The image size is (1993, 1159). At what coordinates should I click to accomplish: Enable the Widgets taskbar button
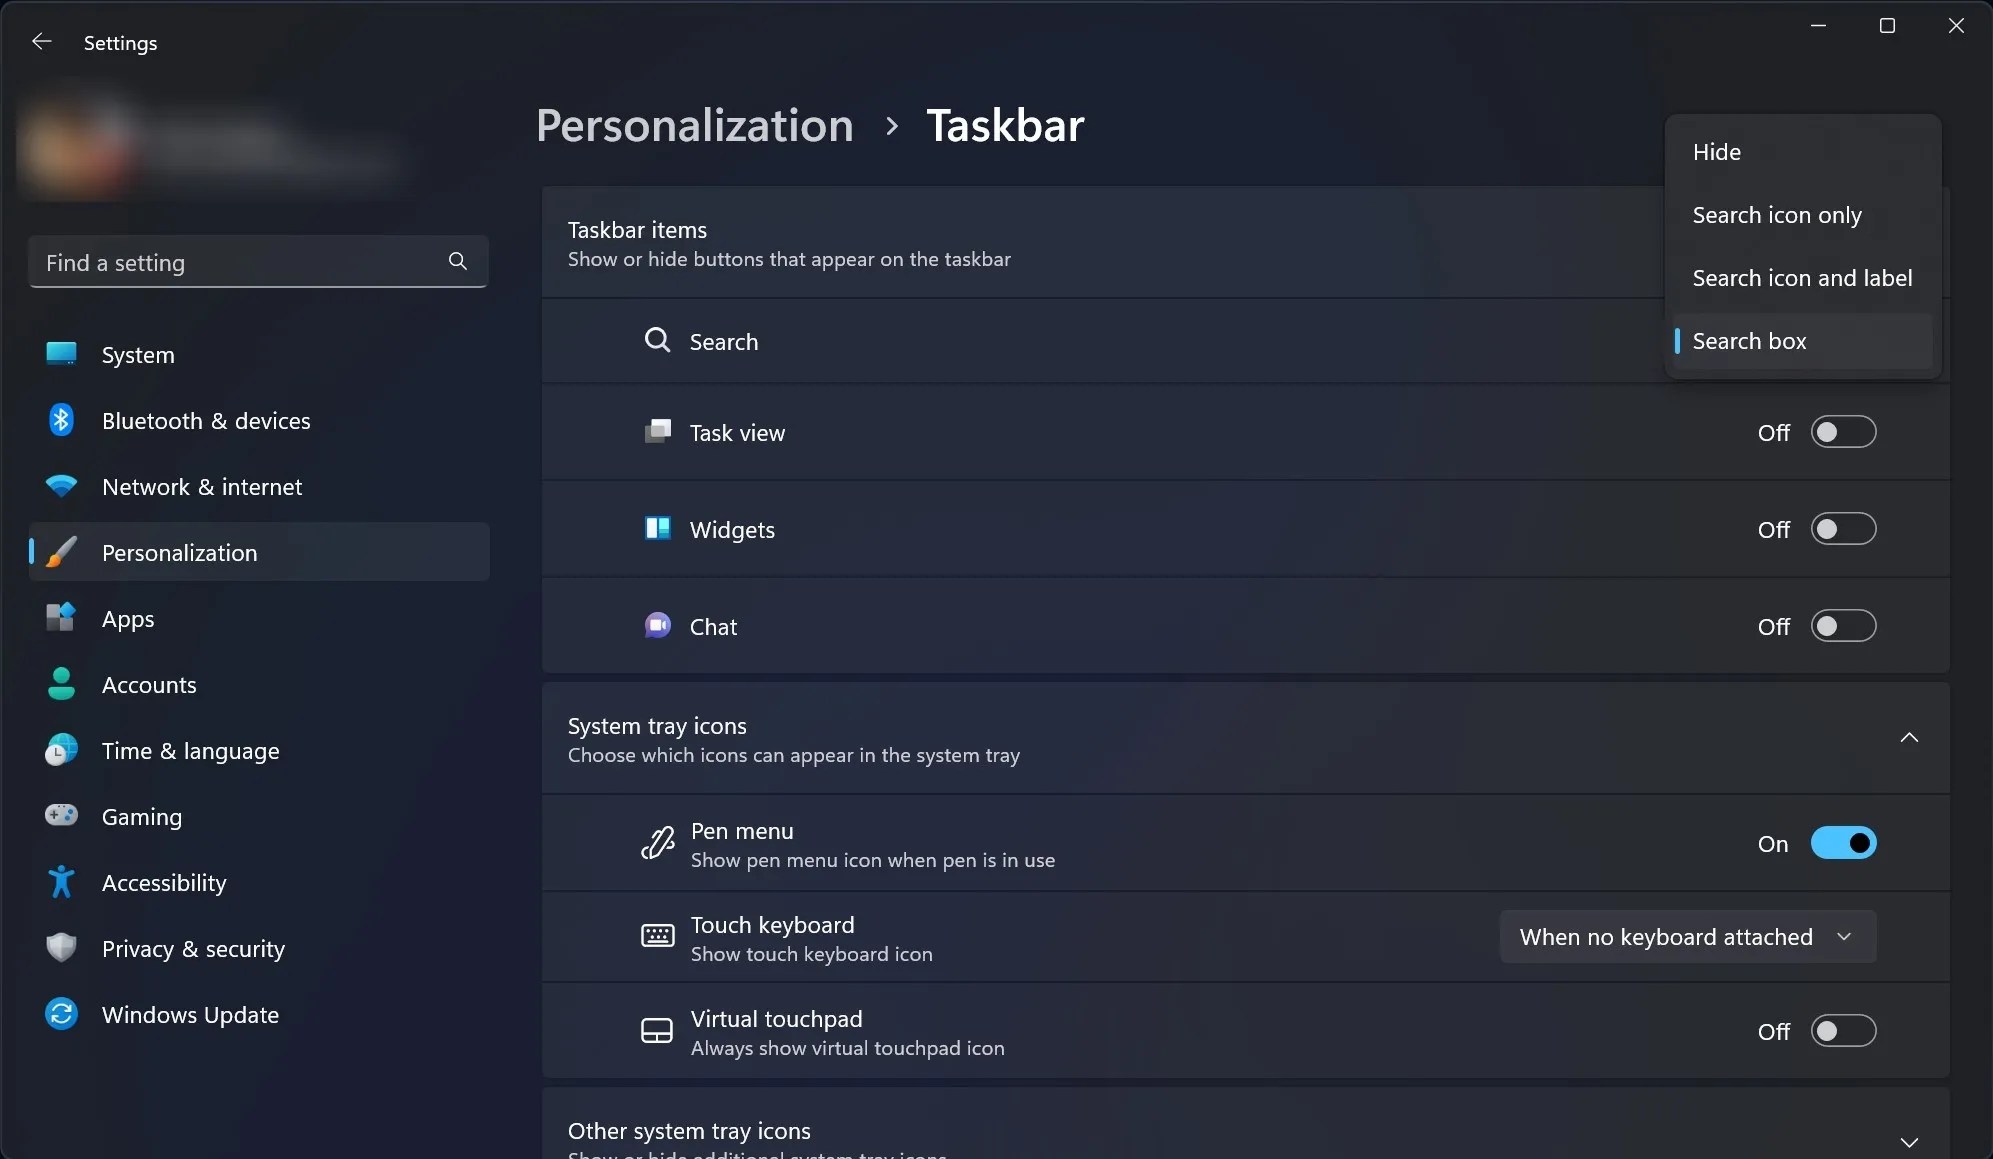(1843, 529)
